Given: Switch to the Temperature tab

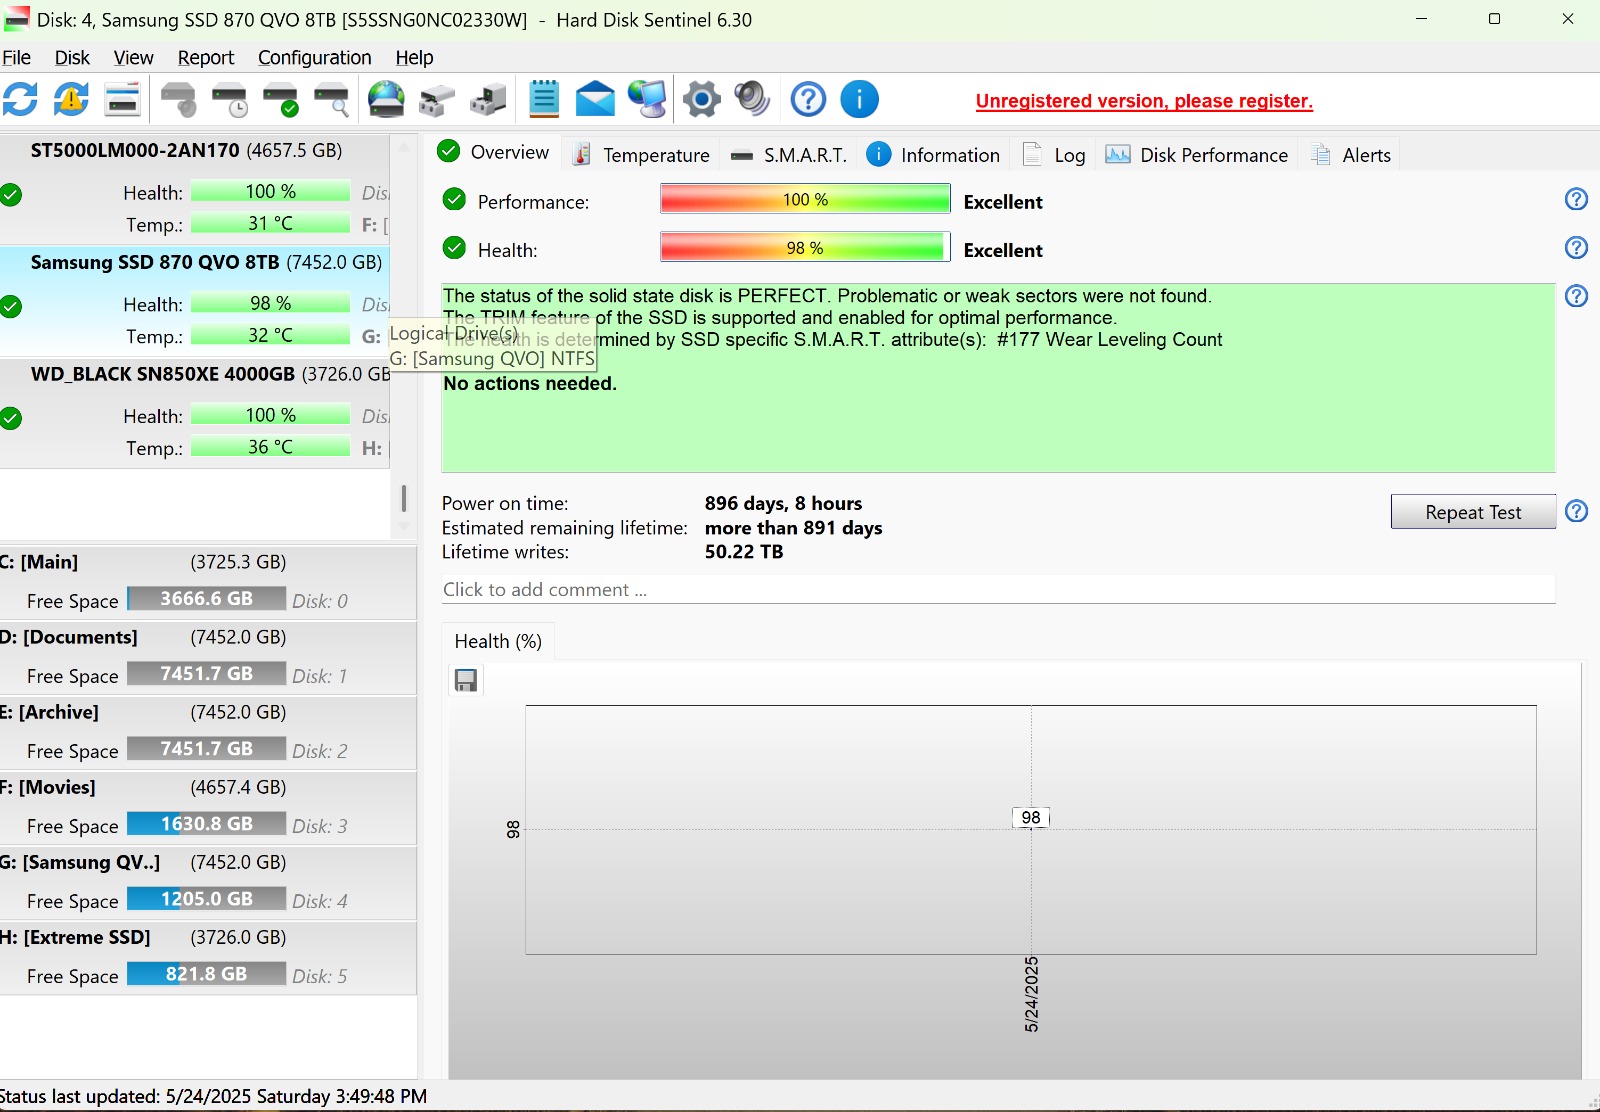Looking at the screenshot, I should pos(640,155).
